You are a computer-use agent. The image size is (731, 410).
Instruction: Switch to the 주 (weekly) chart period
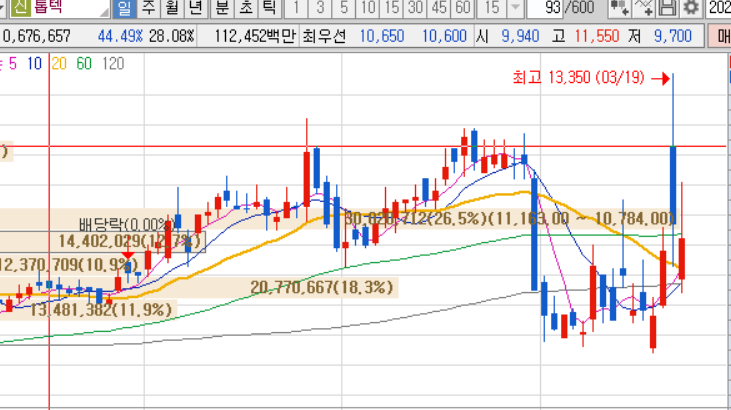coord(149,7)
